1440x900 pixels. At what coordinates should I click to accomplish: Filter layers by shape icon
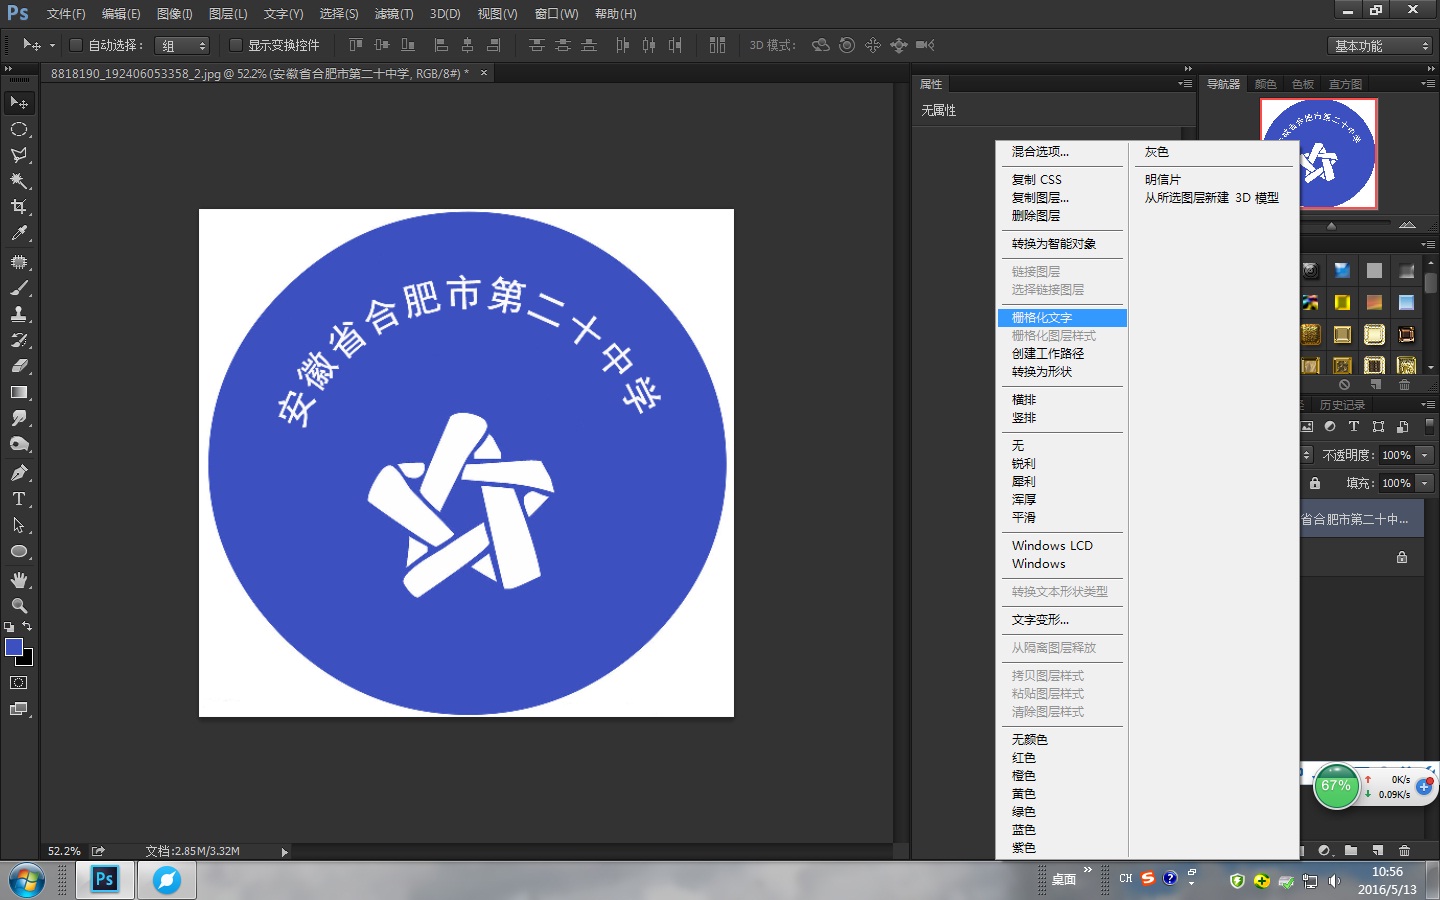click(1379, 427)
